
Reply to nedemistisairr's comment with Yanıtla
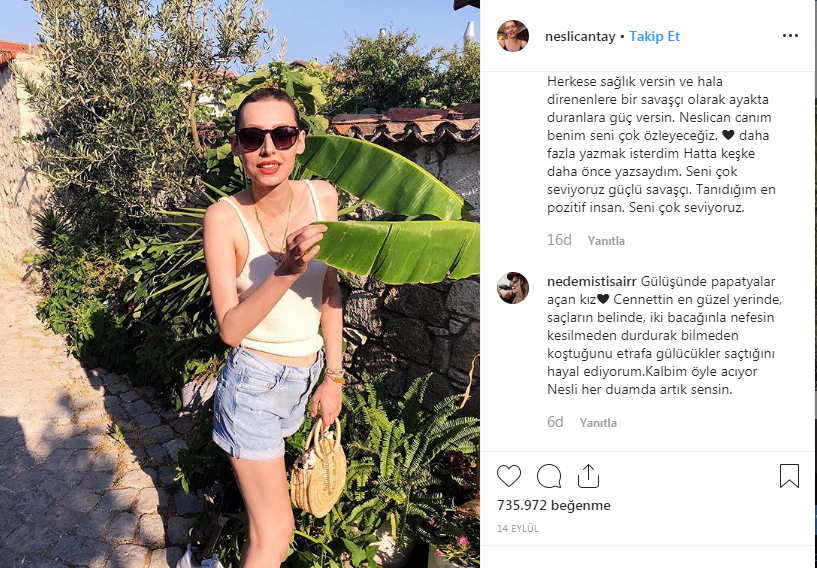tap(598, 423)
